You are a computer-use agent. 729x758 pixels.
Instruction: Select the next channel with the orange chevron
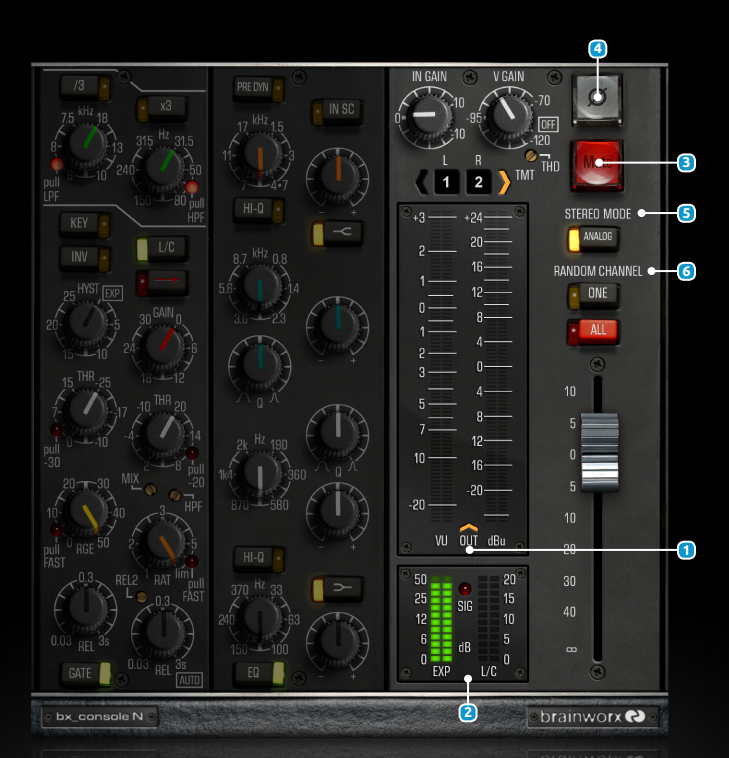click(x=504, y=183)
